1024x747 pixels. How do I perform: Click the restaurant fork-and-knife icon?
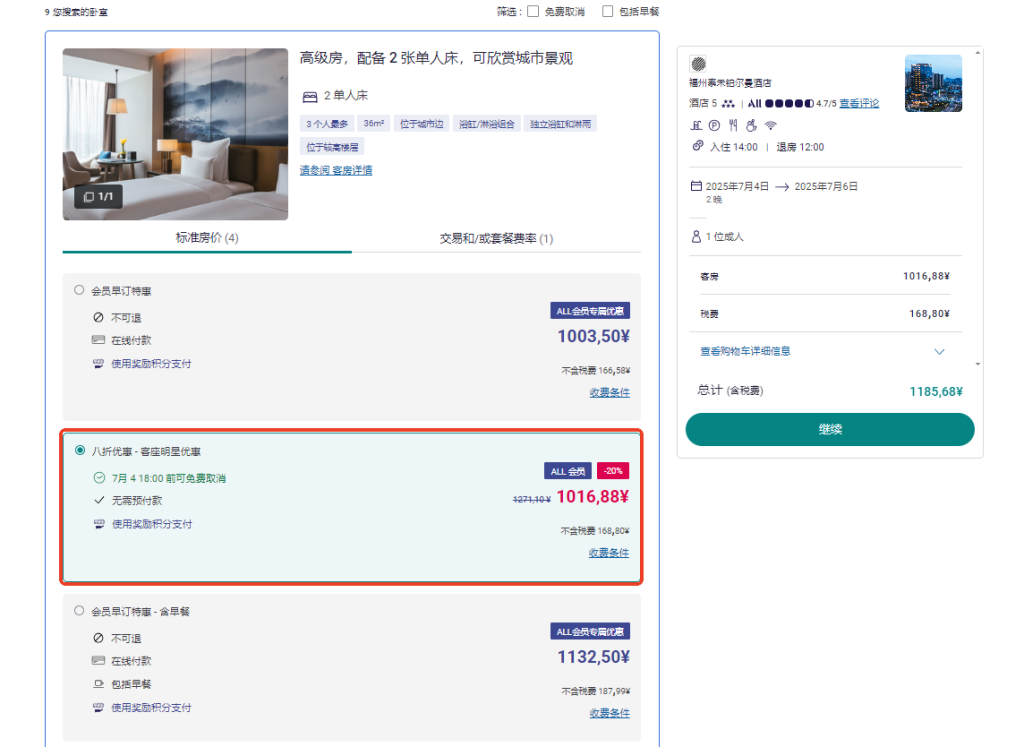click(733, 125)
